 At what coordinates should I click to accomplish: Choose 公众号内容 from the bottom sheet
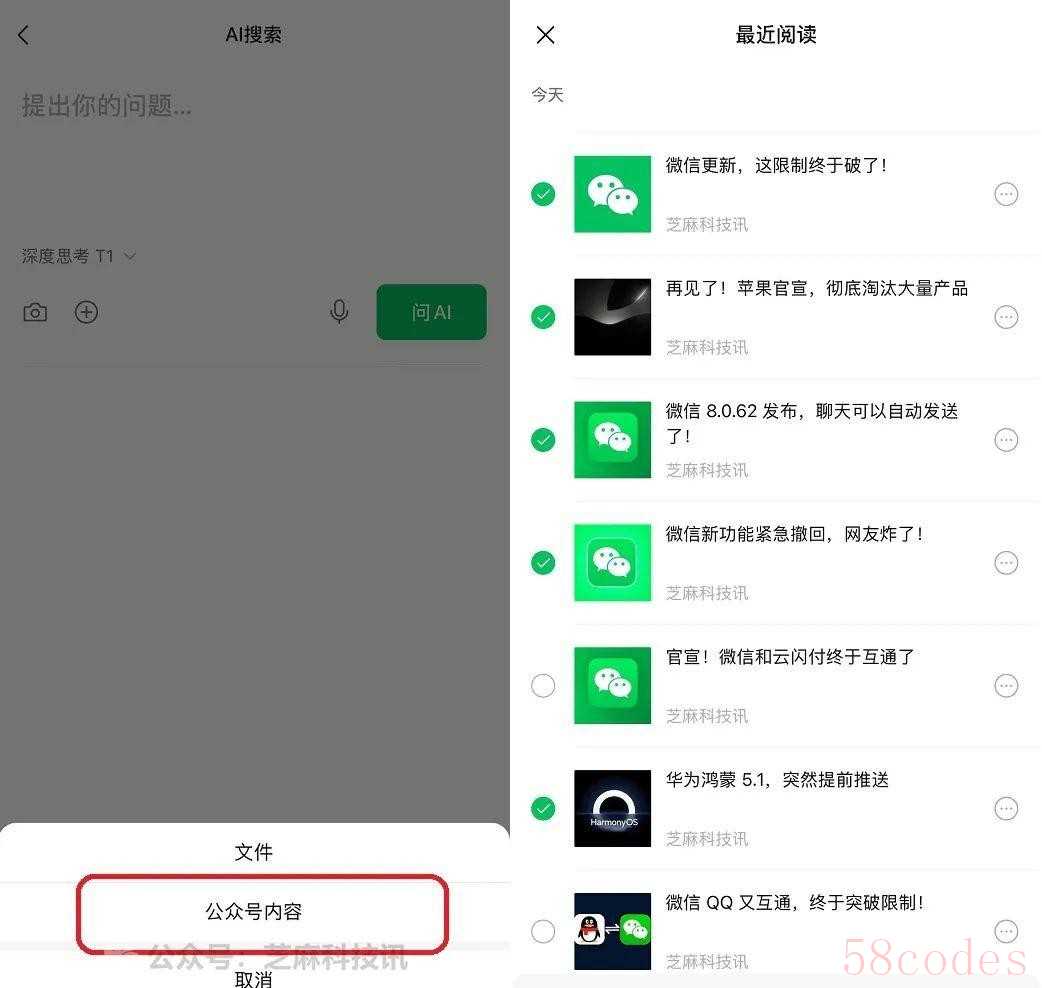pos(254,912)
